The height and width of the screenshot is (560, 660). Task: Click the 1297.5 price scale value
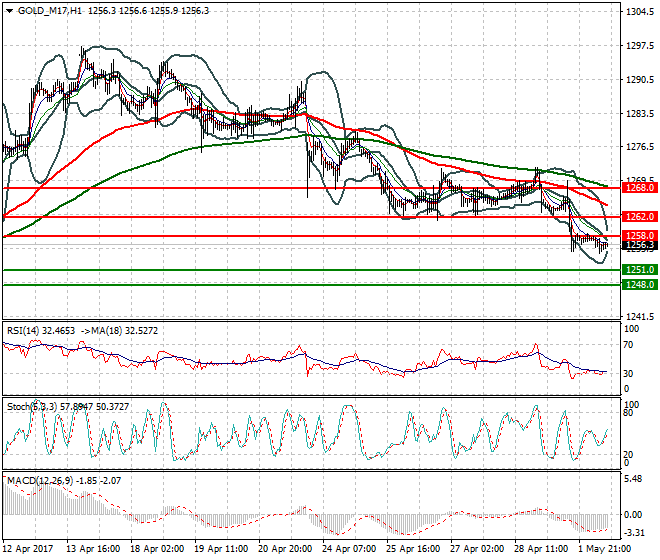(640, 45)
